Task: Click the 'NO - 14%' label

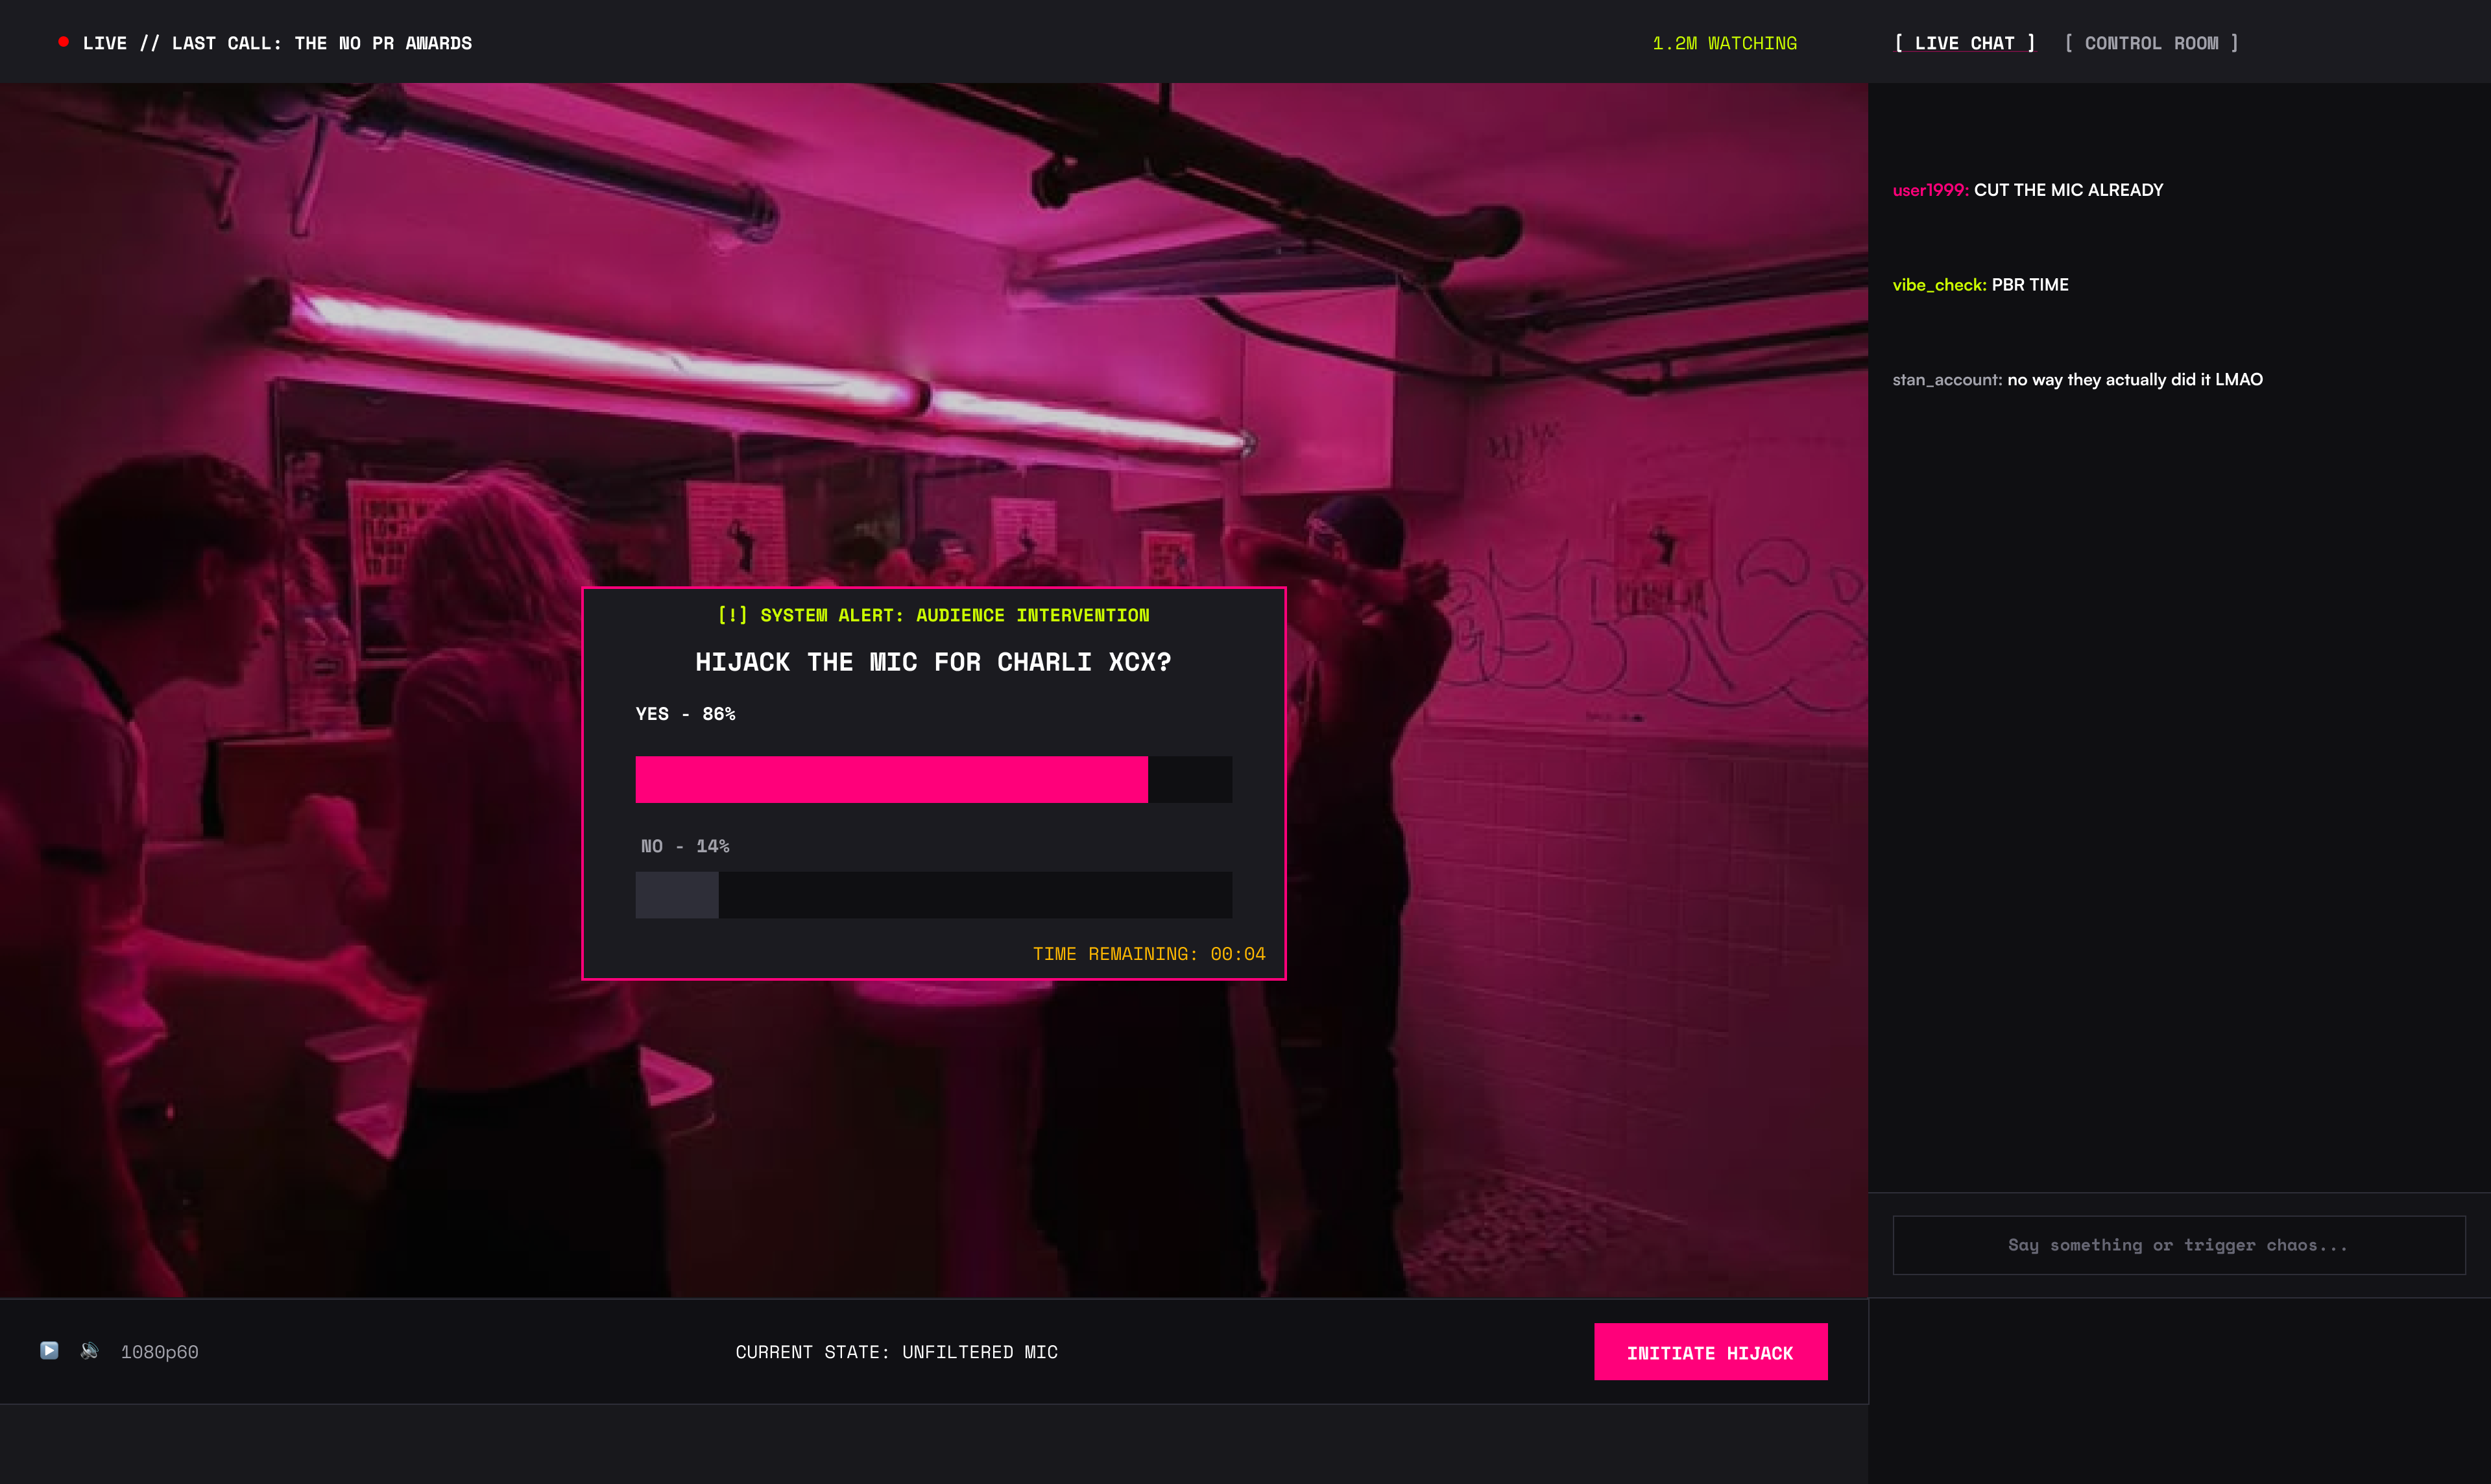Action: tap(685, 846)
